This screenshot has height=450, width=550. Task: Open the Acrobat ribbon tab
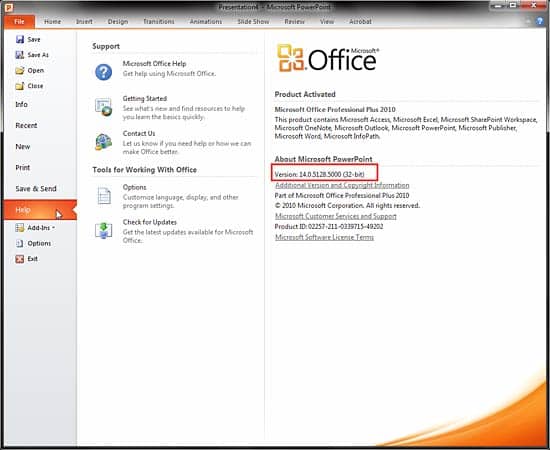coord(360,21)
